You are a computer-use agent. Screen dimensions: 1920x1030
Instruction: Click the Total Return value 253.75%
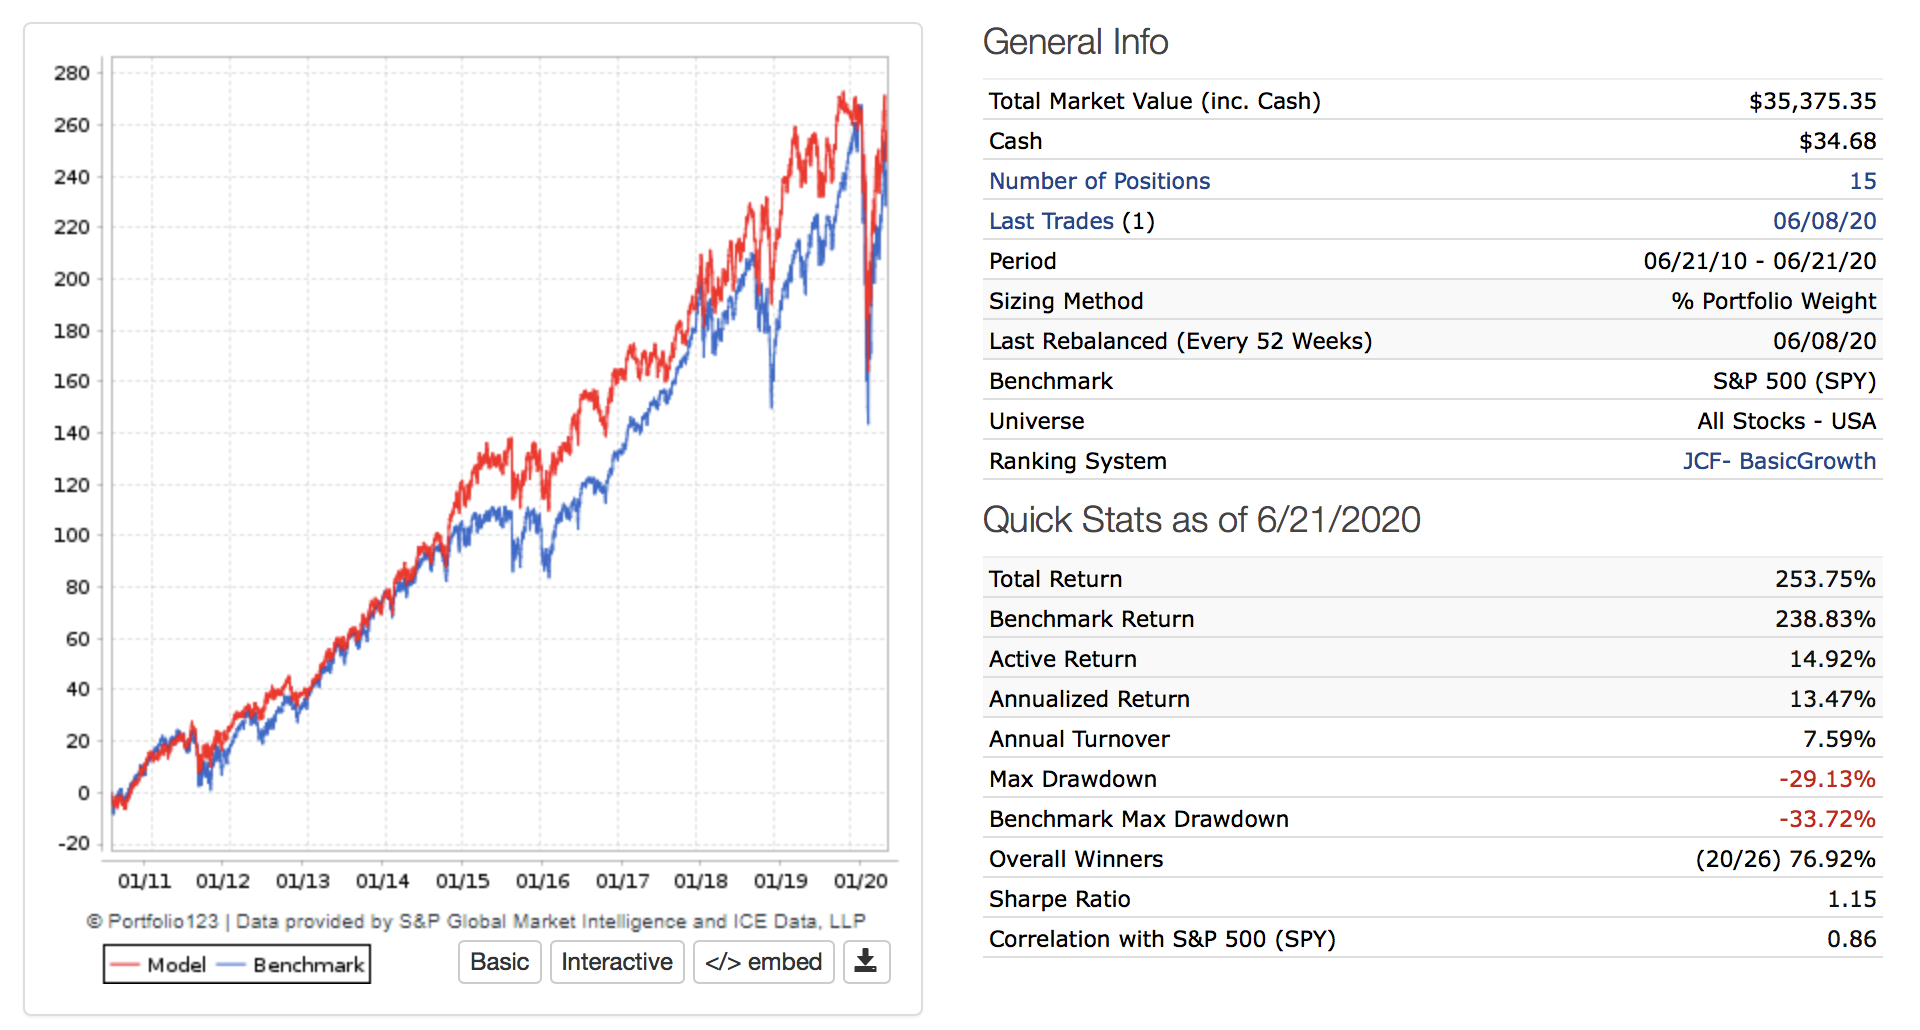click(x=1825, y=579)
